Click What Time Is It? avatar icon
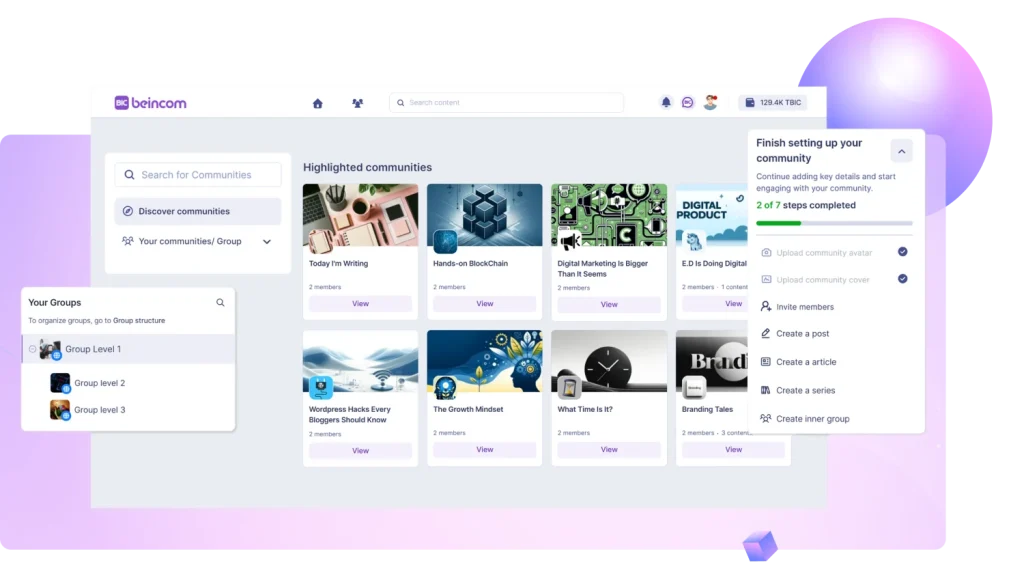Screen dimensions: 1024x567 point(569,387)
